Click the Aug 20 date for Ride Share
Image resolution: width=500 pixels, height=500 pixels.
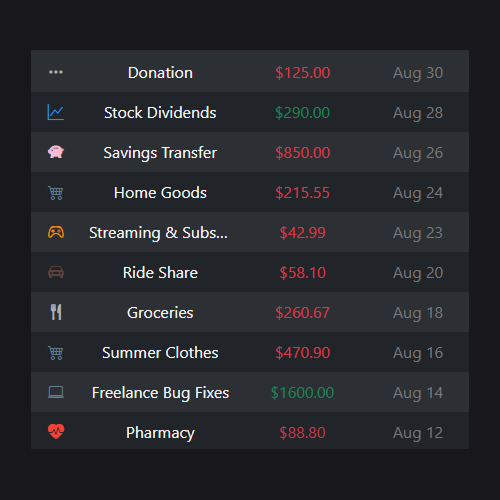click(x=418, y=273)
